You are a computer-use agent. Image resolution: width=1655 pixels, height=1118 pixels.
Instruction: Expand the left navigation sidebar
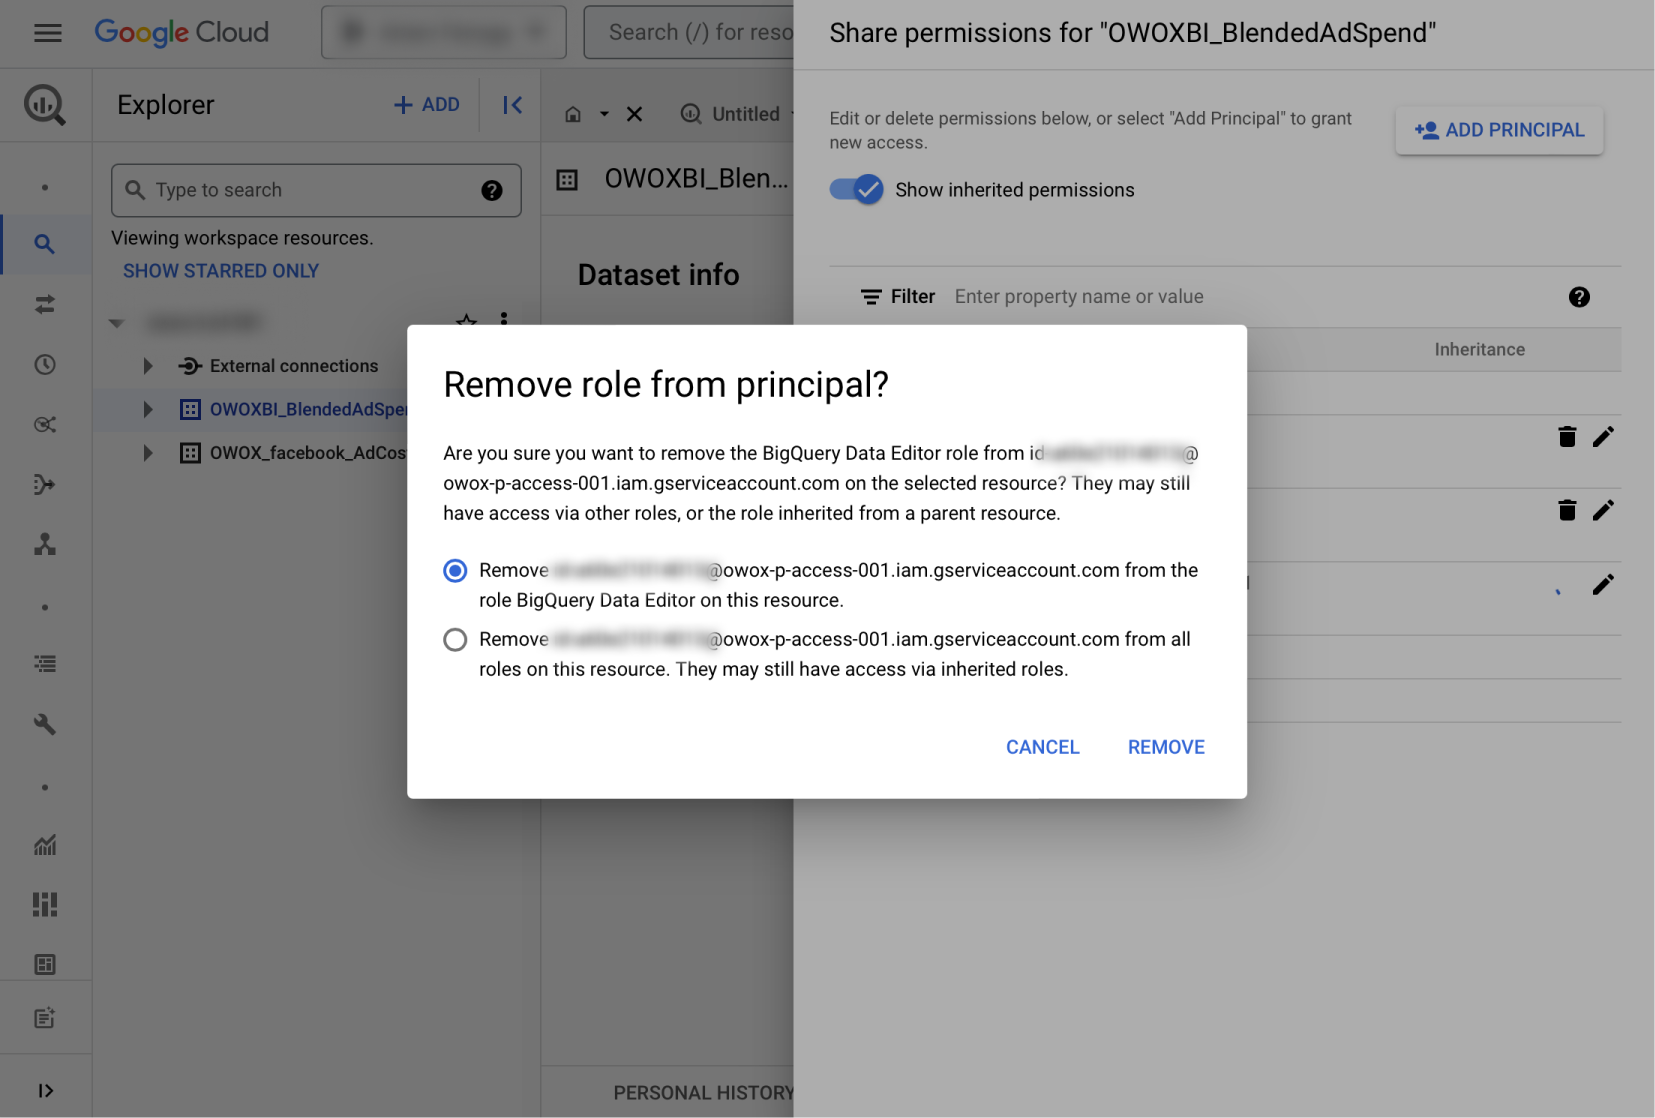pos(45,1090)
